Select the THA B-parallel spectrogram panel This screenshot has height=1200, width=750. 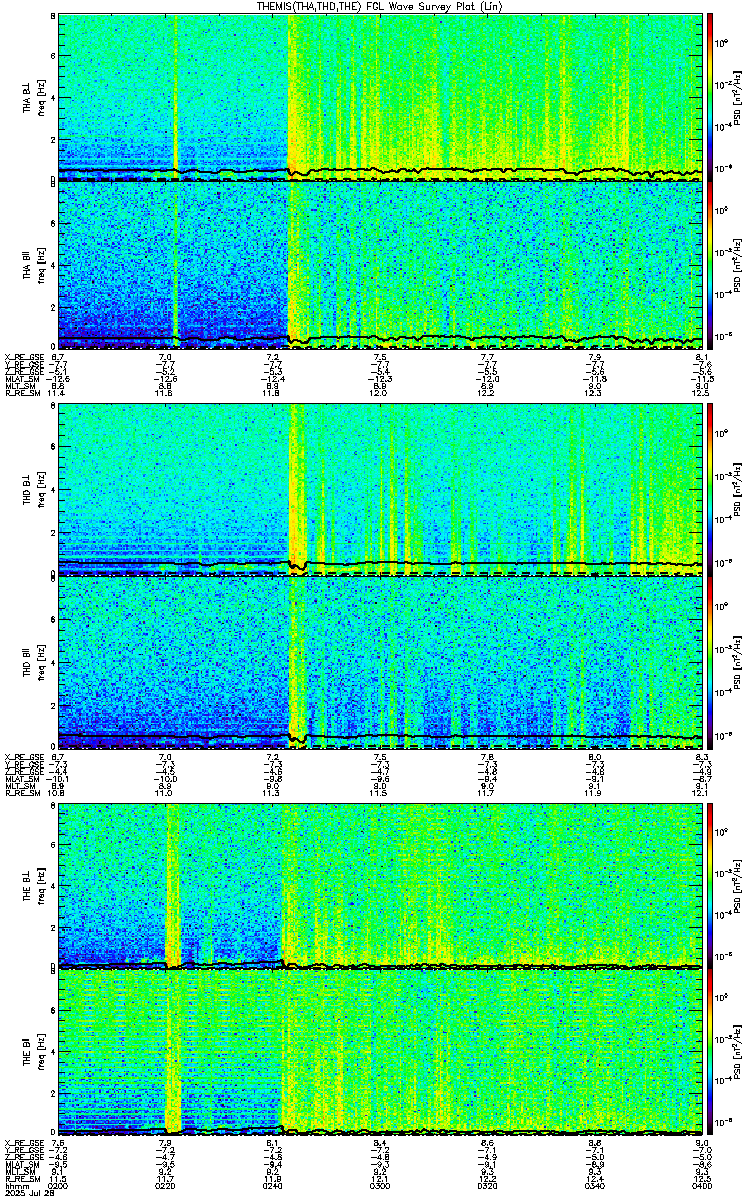[380, 263]
